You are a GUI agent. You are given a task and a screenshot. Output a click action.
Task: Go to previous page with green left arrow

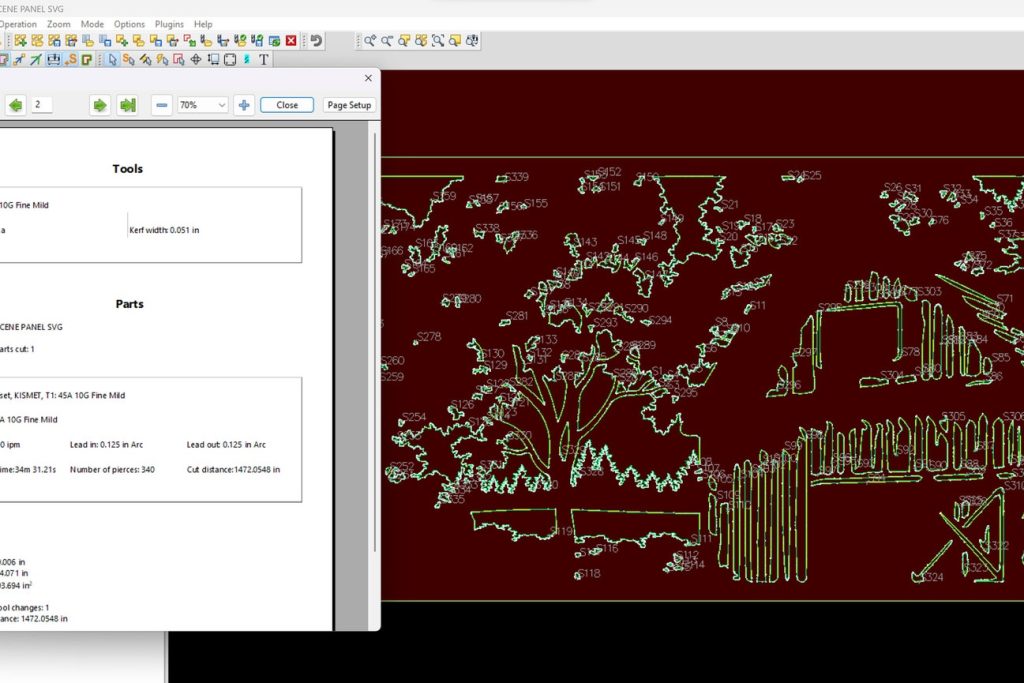click(16, 105)
